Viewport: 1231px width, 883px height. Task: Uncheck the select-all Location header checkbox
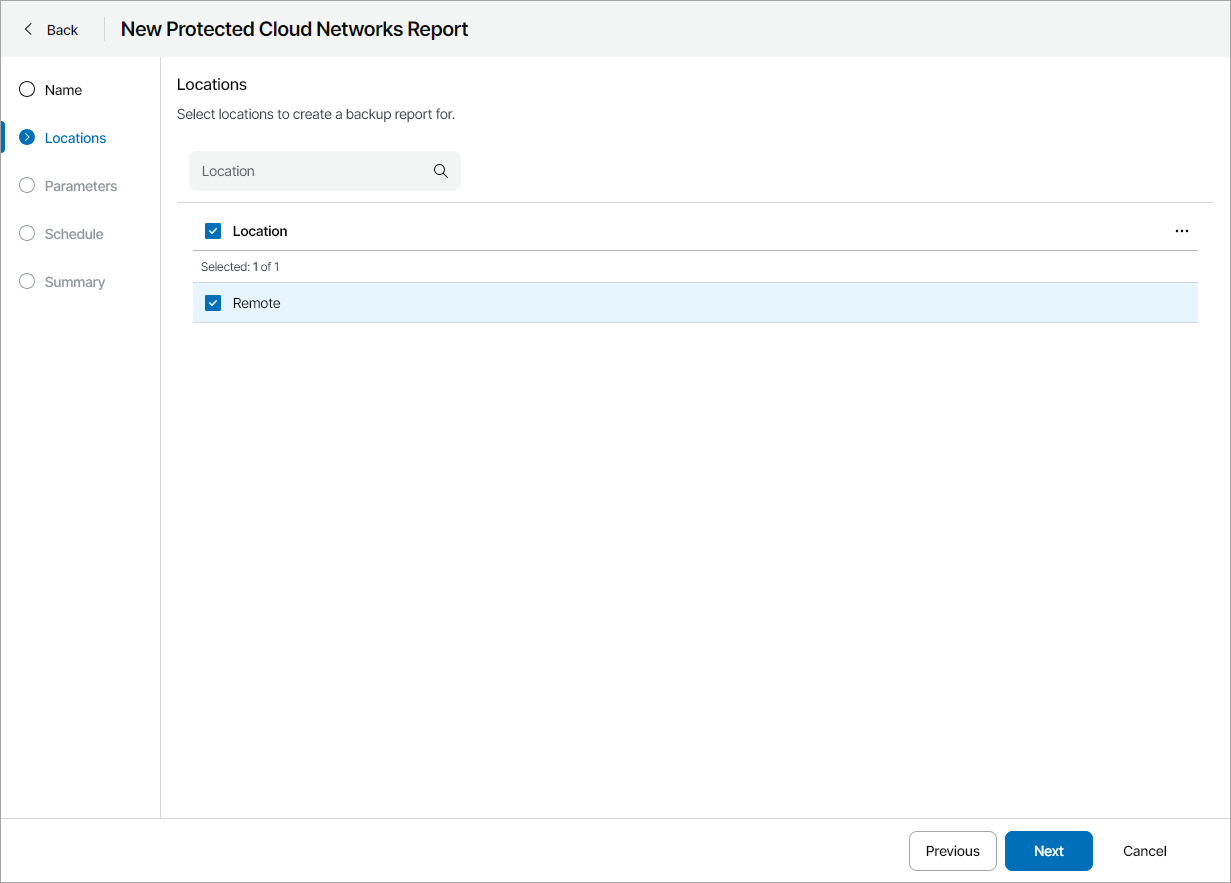[x=213, y=231]
